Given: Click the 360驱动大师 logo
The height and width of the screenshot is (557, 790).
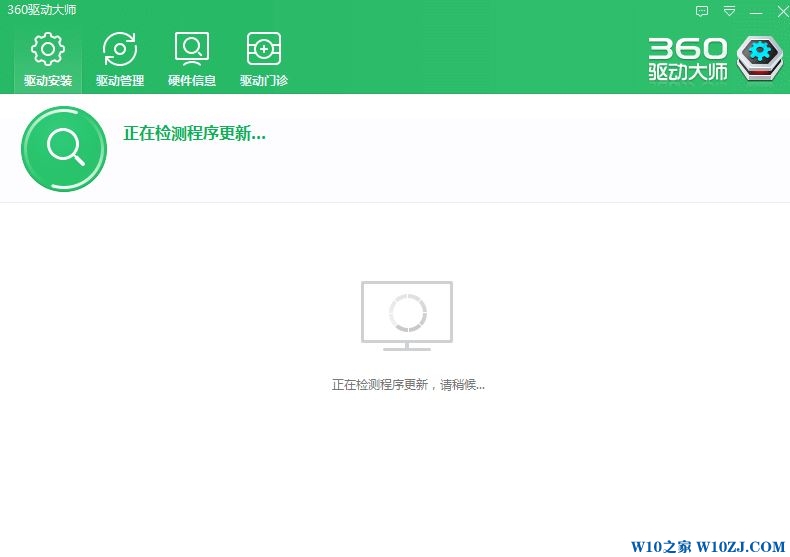Looking at the screenshot, I should [x=716, y=59].
